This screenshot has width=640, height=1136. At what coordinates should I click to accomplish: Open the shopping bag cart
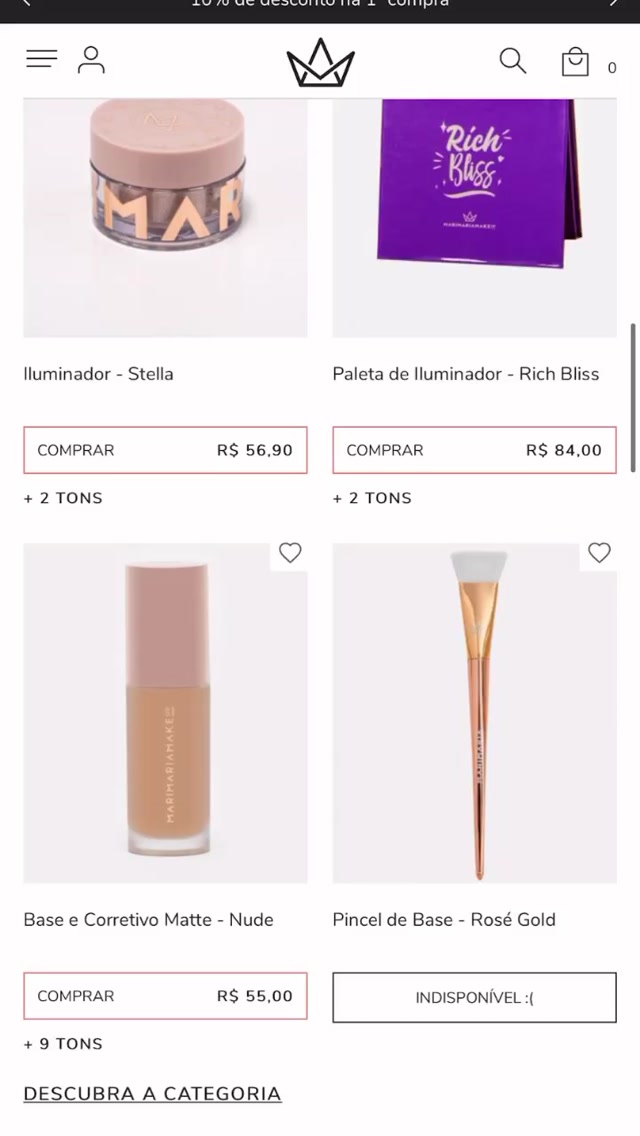(575, 62)
